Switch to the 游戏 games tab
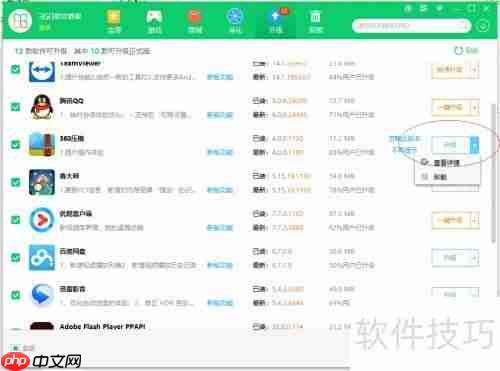Viewport: 500px width, 371px height. tap(154, 21)
